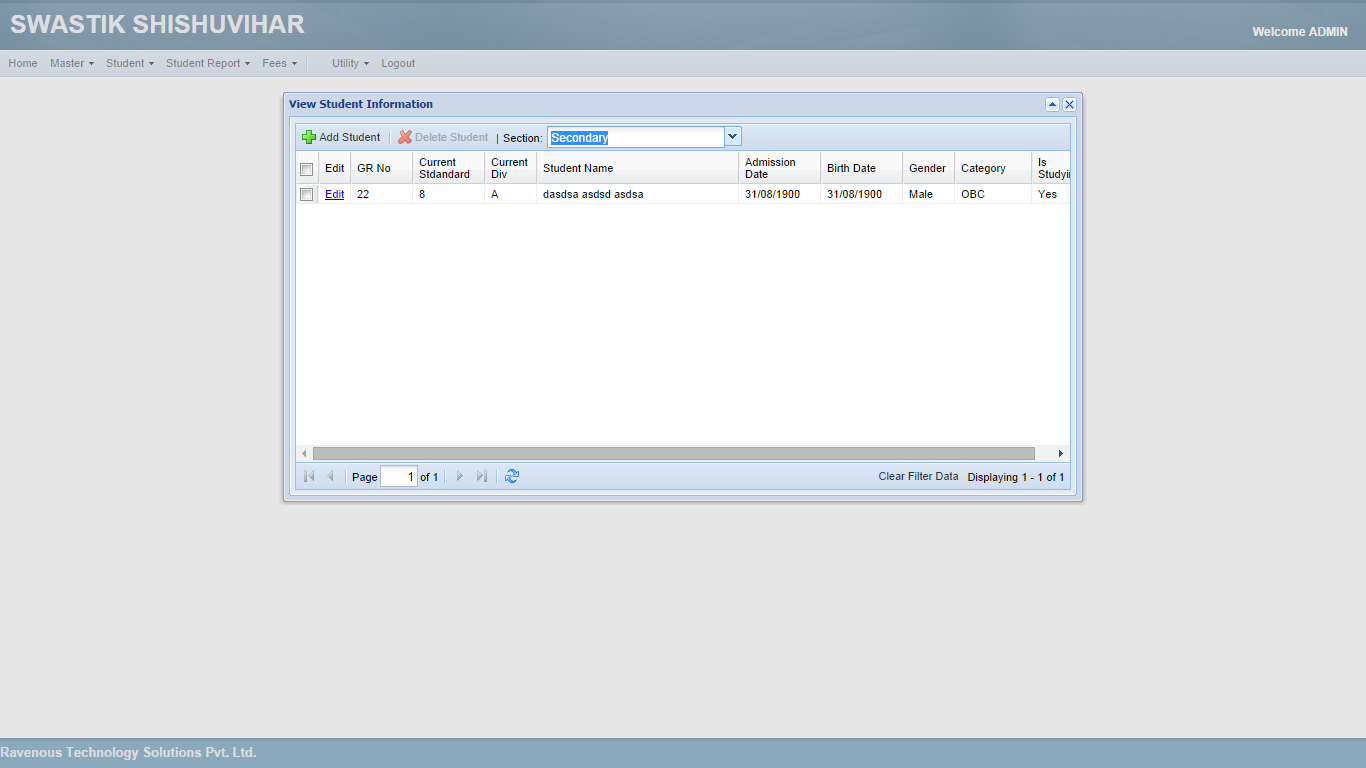Open the Section dropdown arrow
Image resolution: width=1366 pixels, height=768 pixels.
[x=733, y=137]
